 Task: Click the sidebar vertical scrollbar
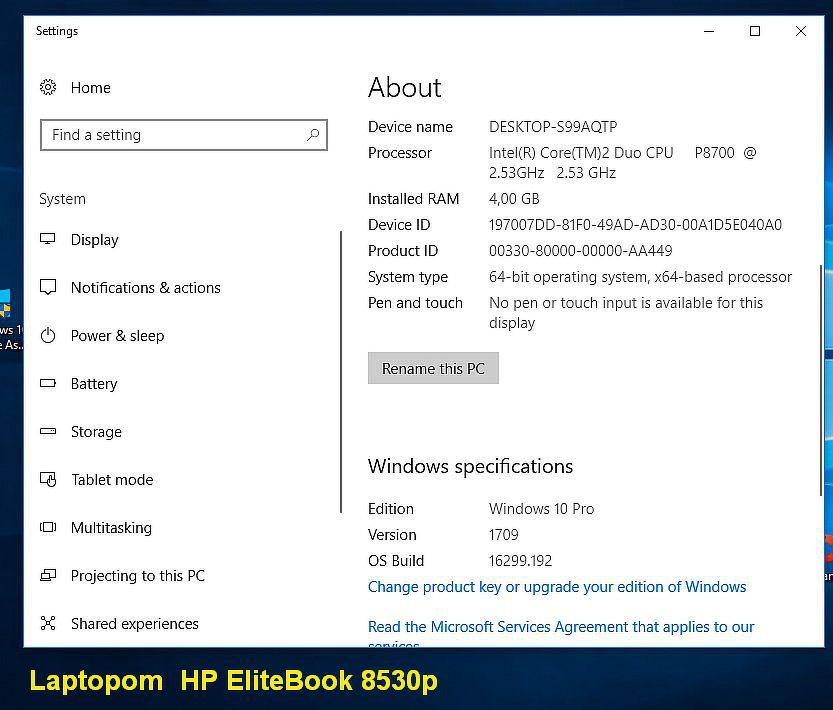(341, 371)
